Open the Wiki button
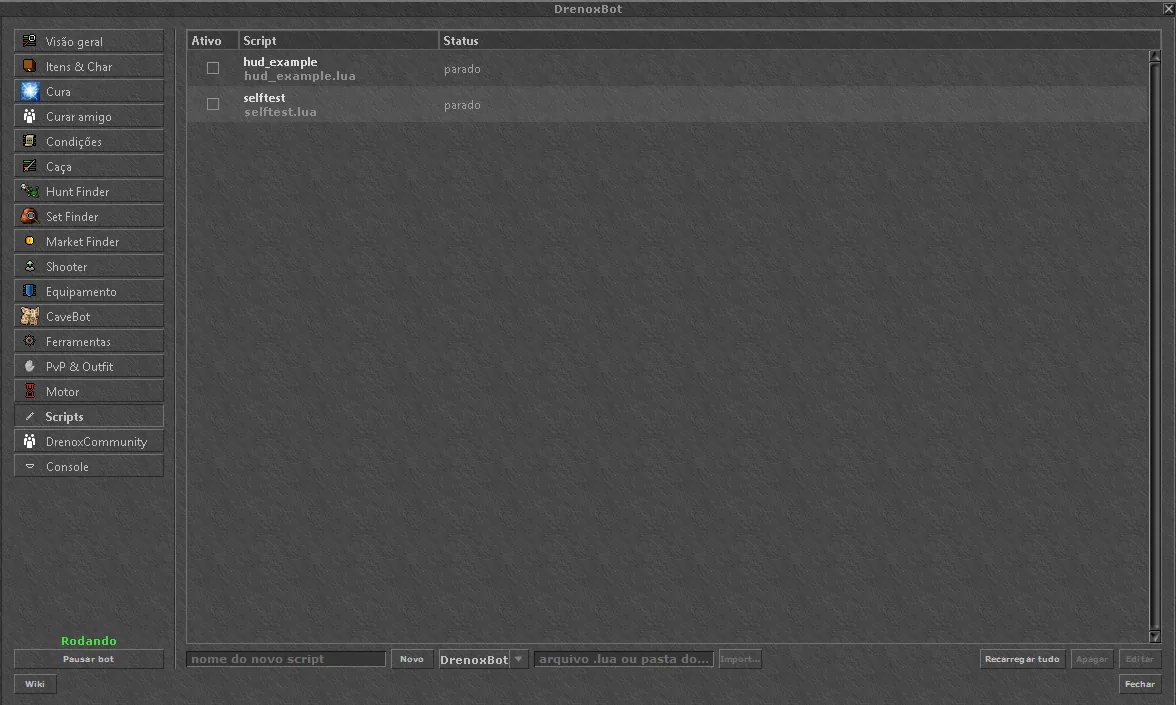 pyautogui.click(x=34, y=684)
